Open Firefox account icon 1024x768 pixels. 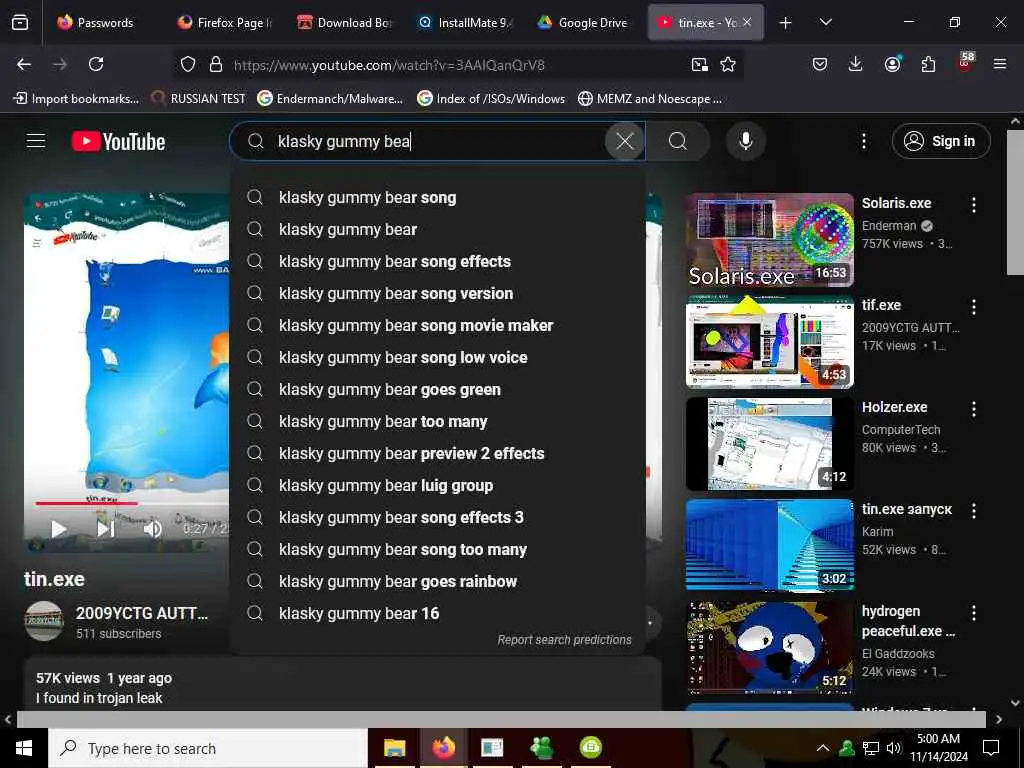[892, 64]
